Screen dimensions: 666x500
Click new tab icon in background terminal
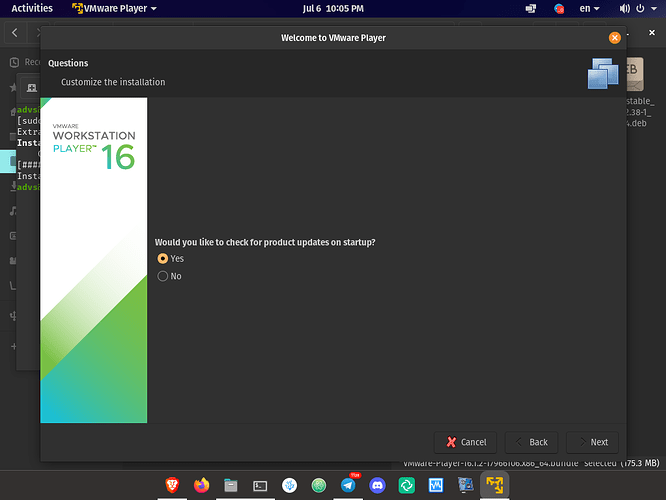tap(31, 88)
